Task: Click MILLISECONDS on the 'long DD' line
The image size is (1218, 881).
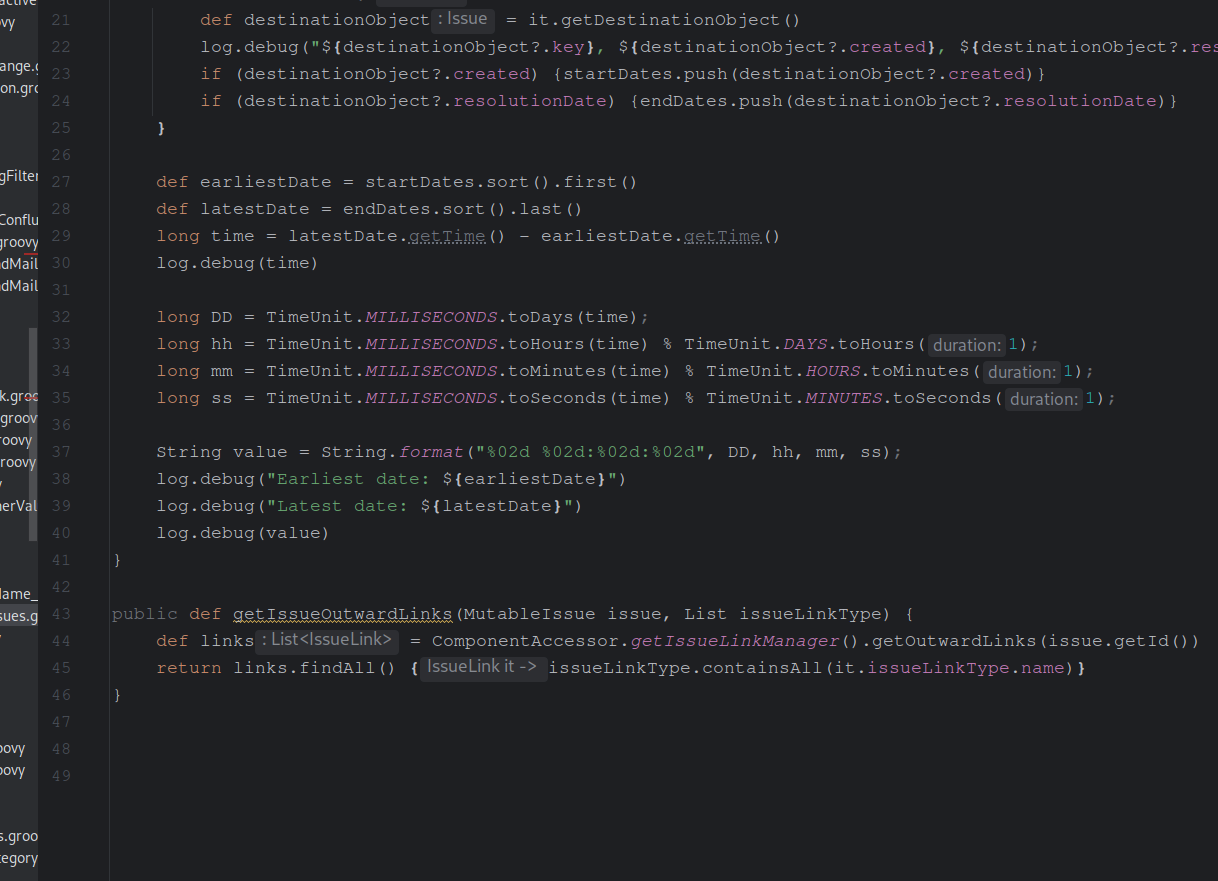Action: coord(431,317)
